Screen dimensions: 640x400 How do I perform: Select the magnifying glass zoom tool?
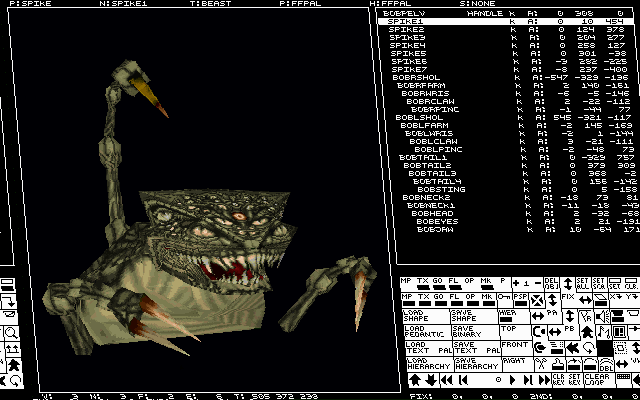click(x=12, y=333)
